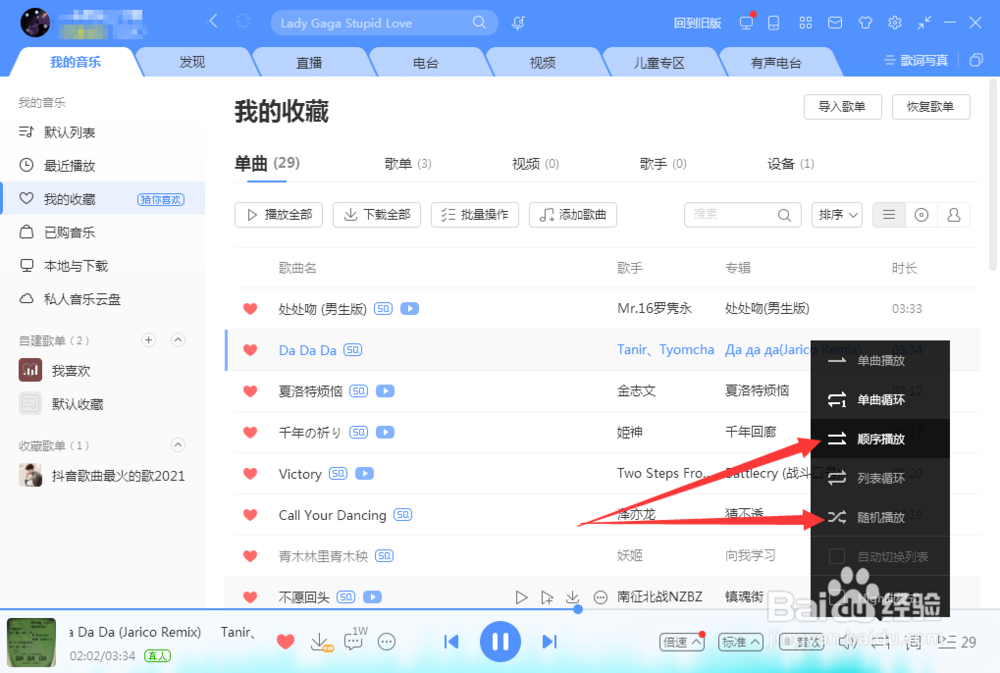Open the 排序 sort dropdown
1000x673 pixels.
coord(837,215)
